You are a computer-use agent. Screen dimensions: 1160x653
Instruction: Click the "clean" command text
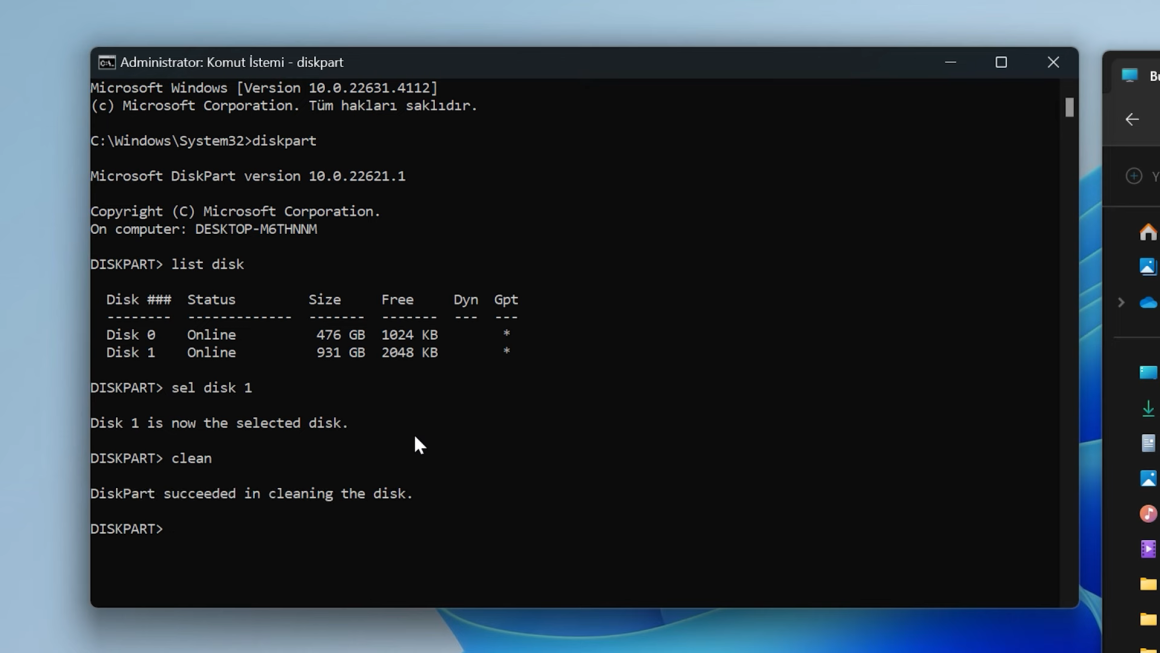click(192, 459)
